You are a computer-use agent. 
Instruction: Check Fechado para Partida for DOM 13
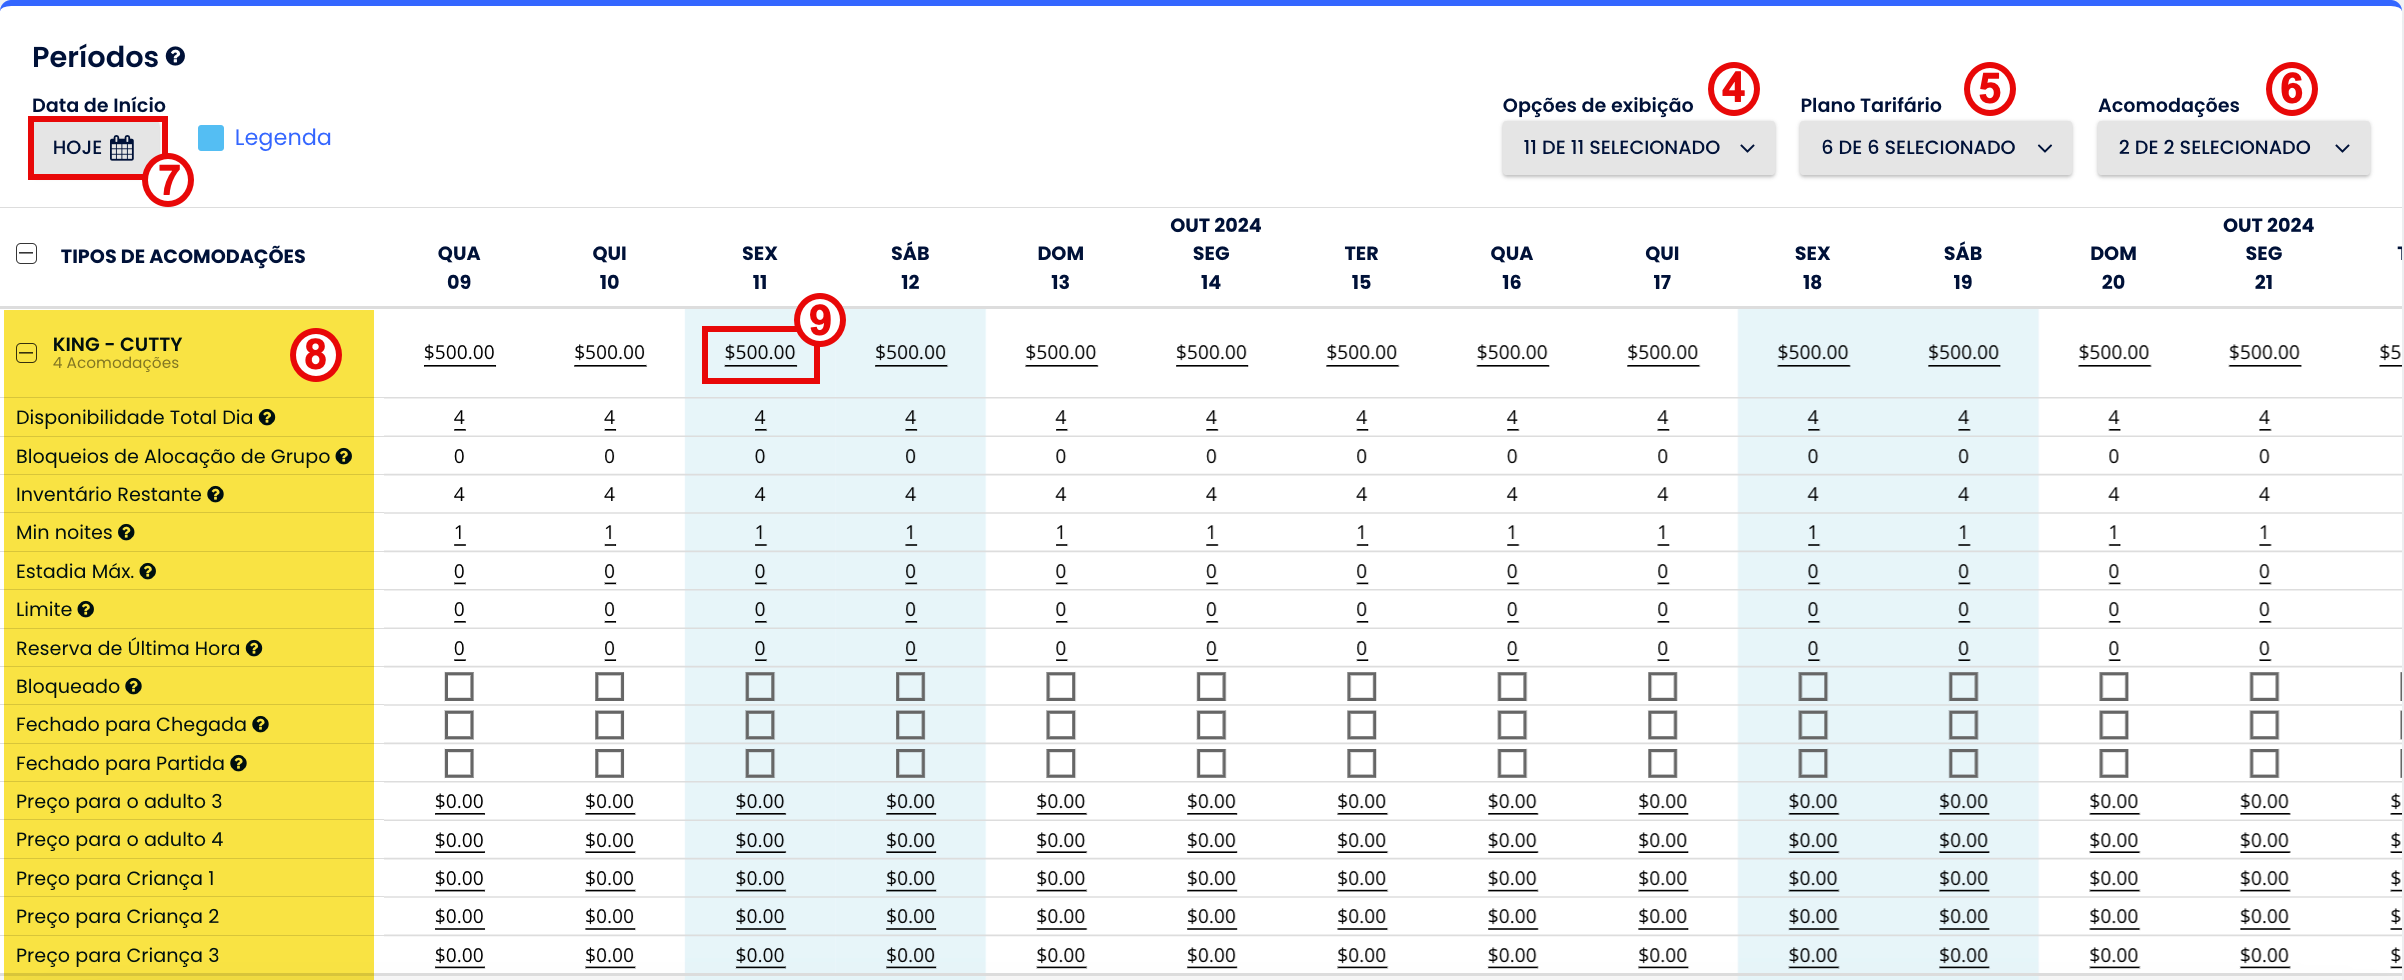1060,764
